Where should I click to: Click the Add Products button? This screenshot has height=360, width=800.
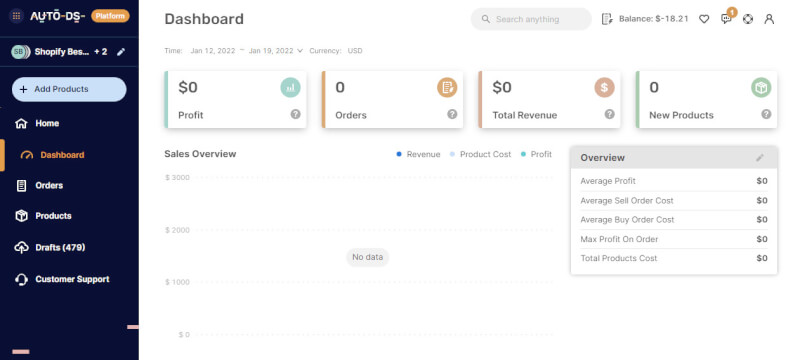[x=69, y=89]
